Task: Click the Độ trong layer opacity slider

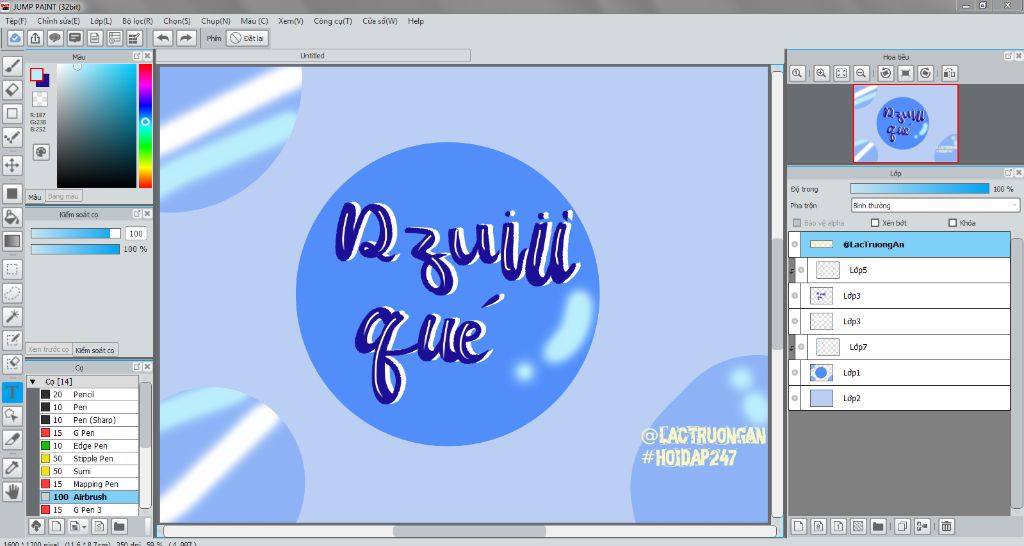Action: [920, 189]
